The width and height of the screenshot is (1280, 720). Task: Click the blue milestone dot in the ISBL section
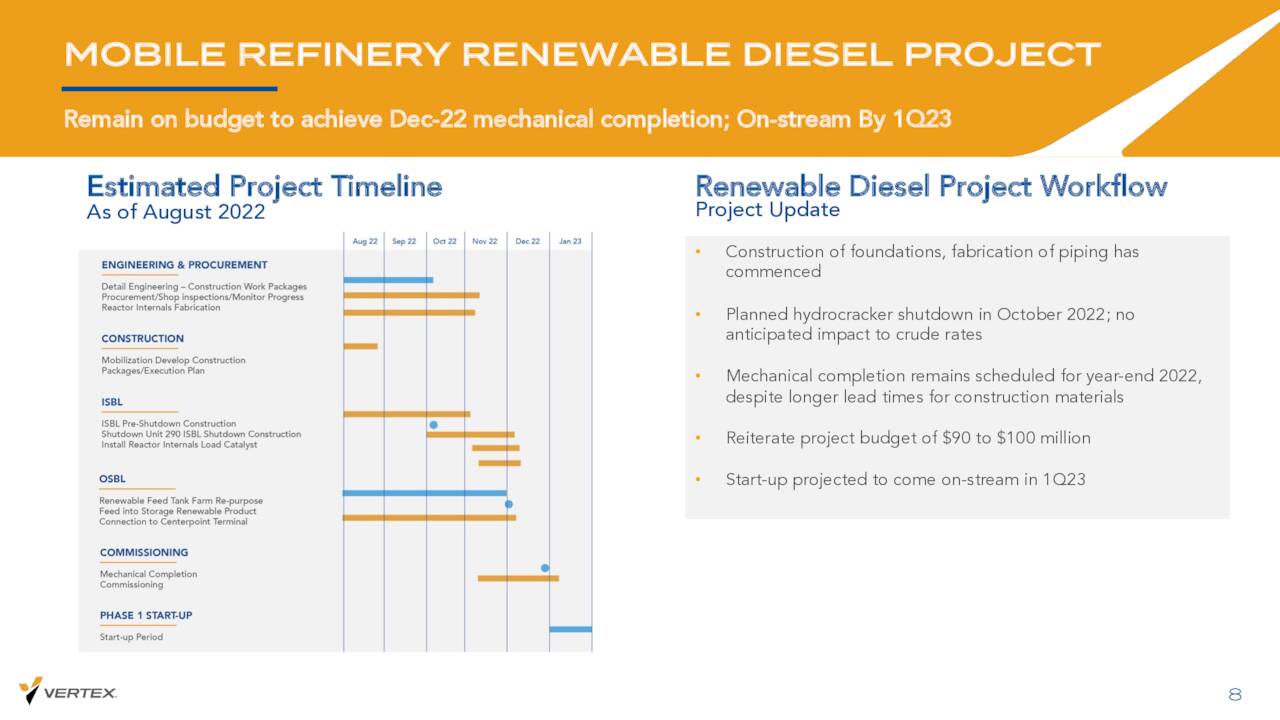tap(433, 425)
